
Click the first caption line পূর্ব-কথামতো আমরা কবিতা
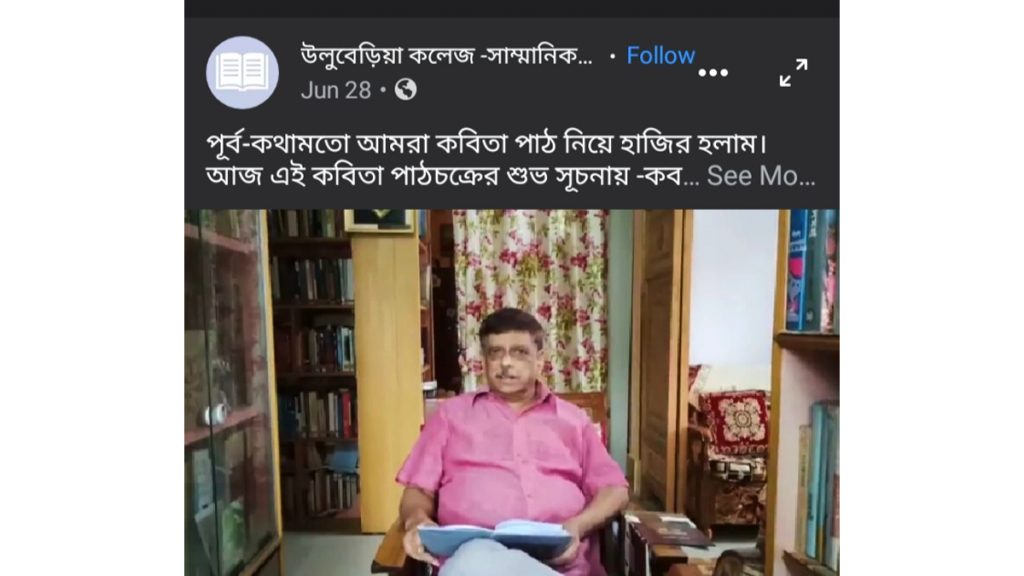tap(487, 144)
